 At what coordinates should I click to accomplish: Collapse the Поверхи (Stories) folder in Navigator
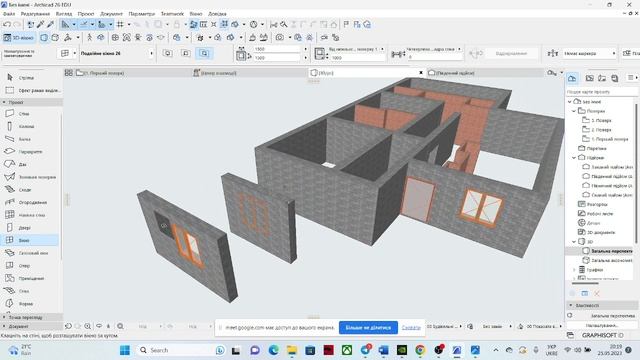pyautogui.click(x=574, y=111)
